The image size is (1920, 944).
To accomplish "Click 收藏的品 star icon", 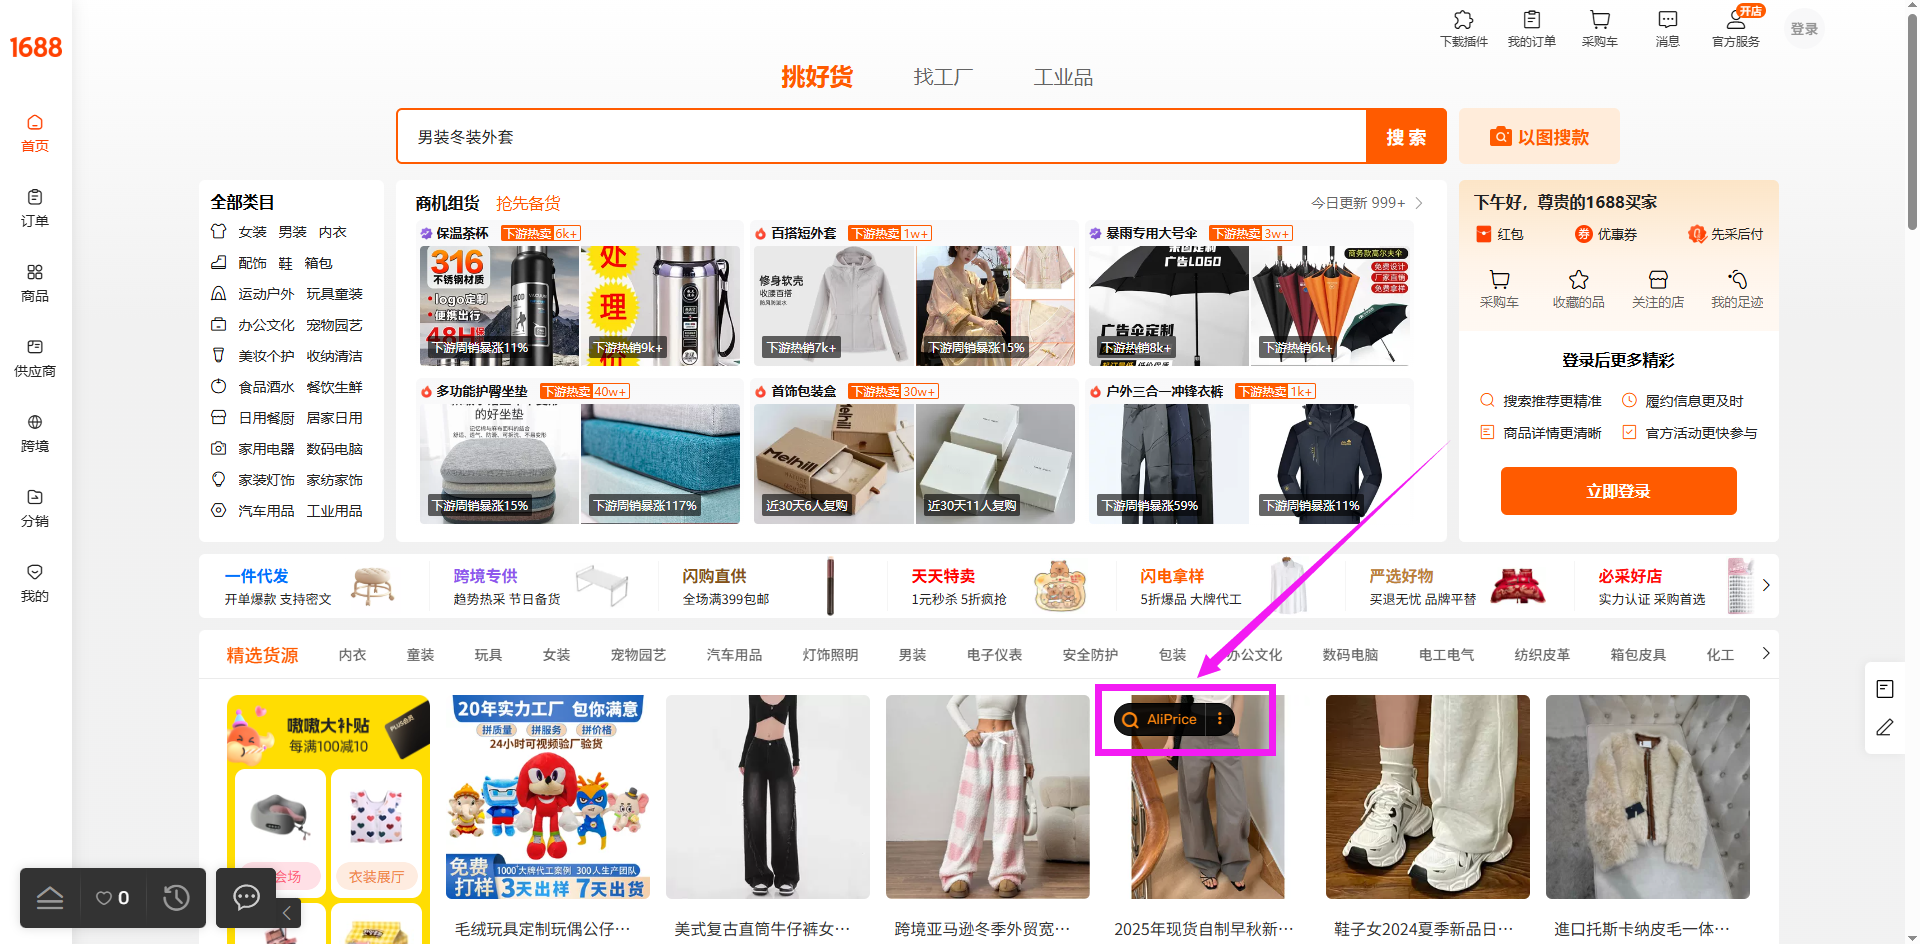I will coord(1579,289).
